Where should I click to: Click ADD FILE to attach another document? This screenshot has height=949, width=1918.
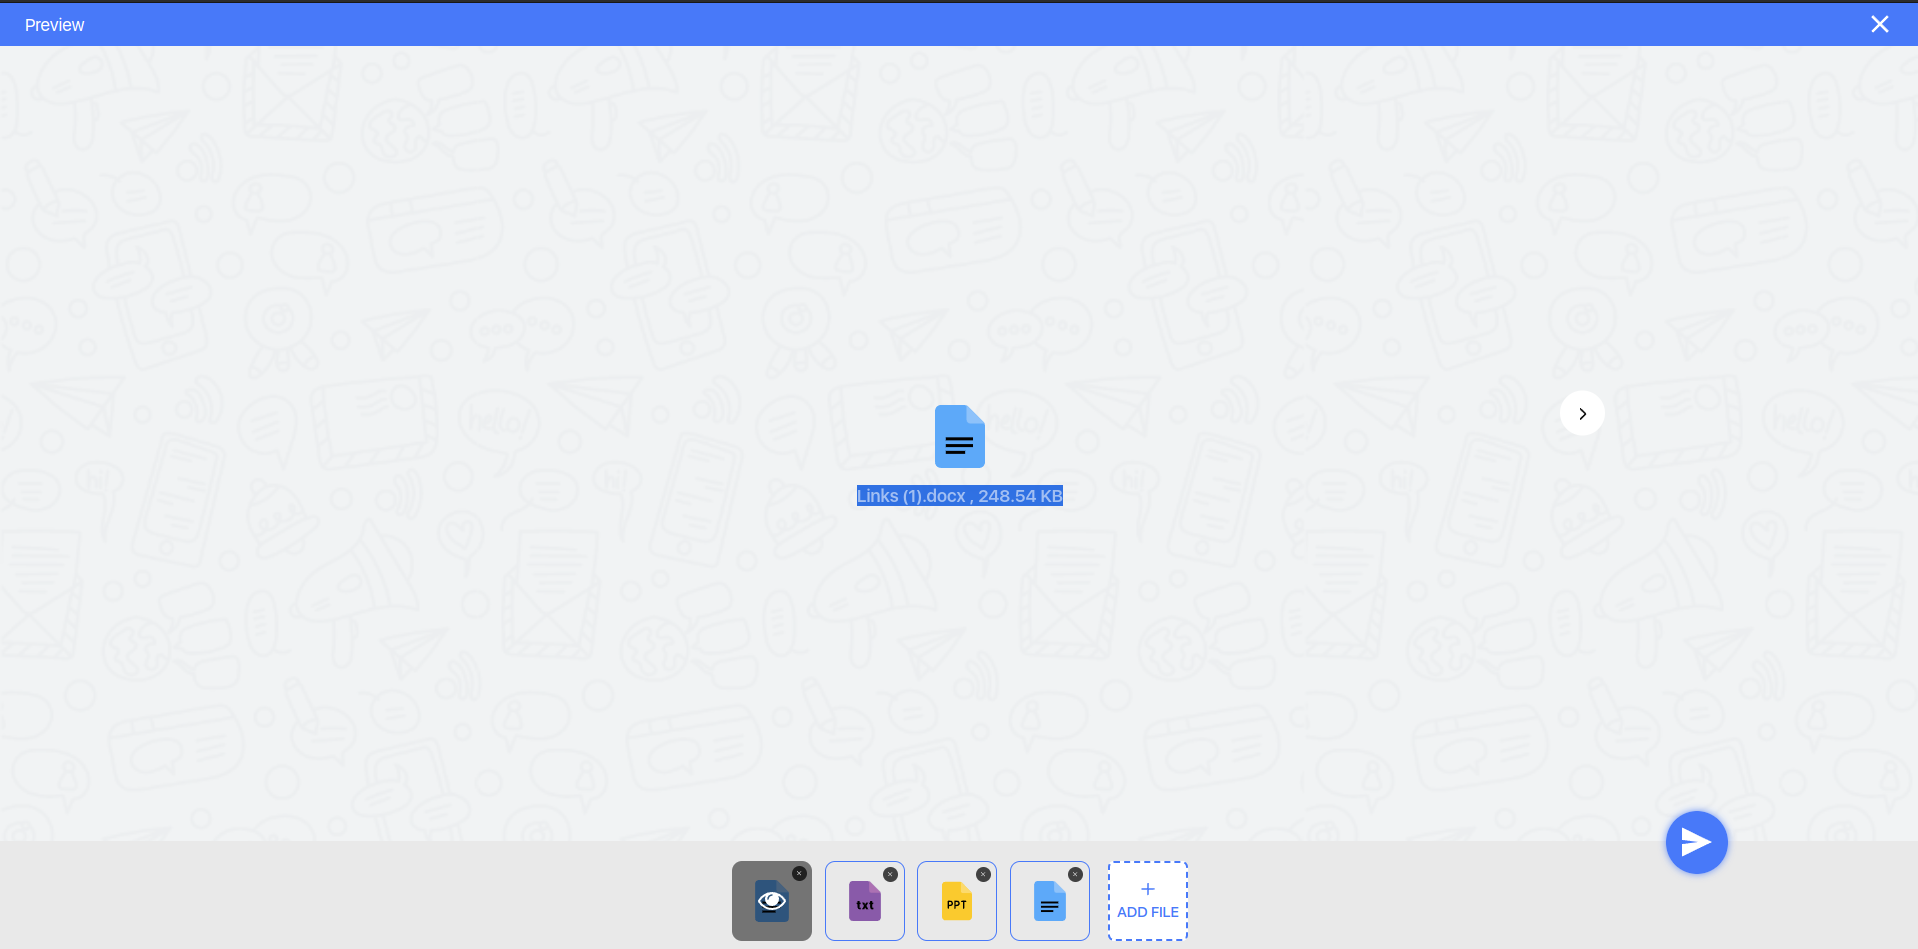[1146, 912]
